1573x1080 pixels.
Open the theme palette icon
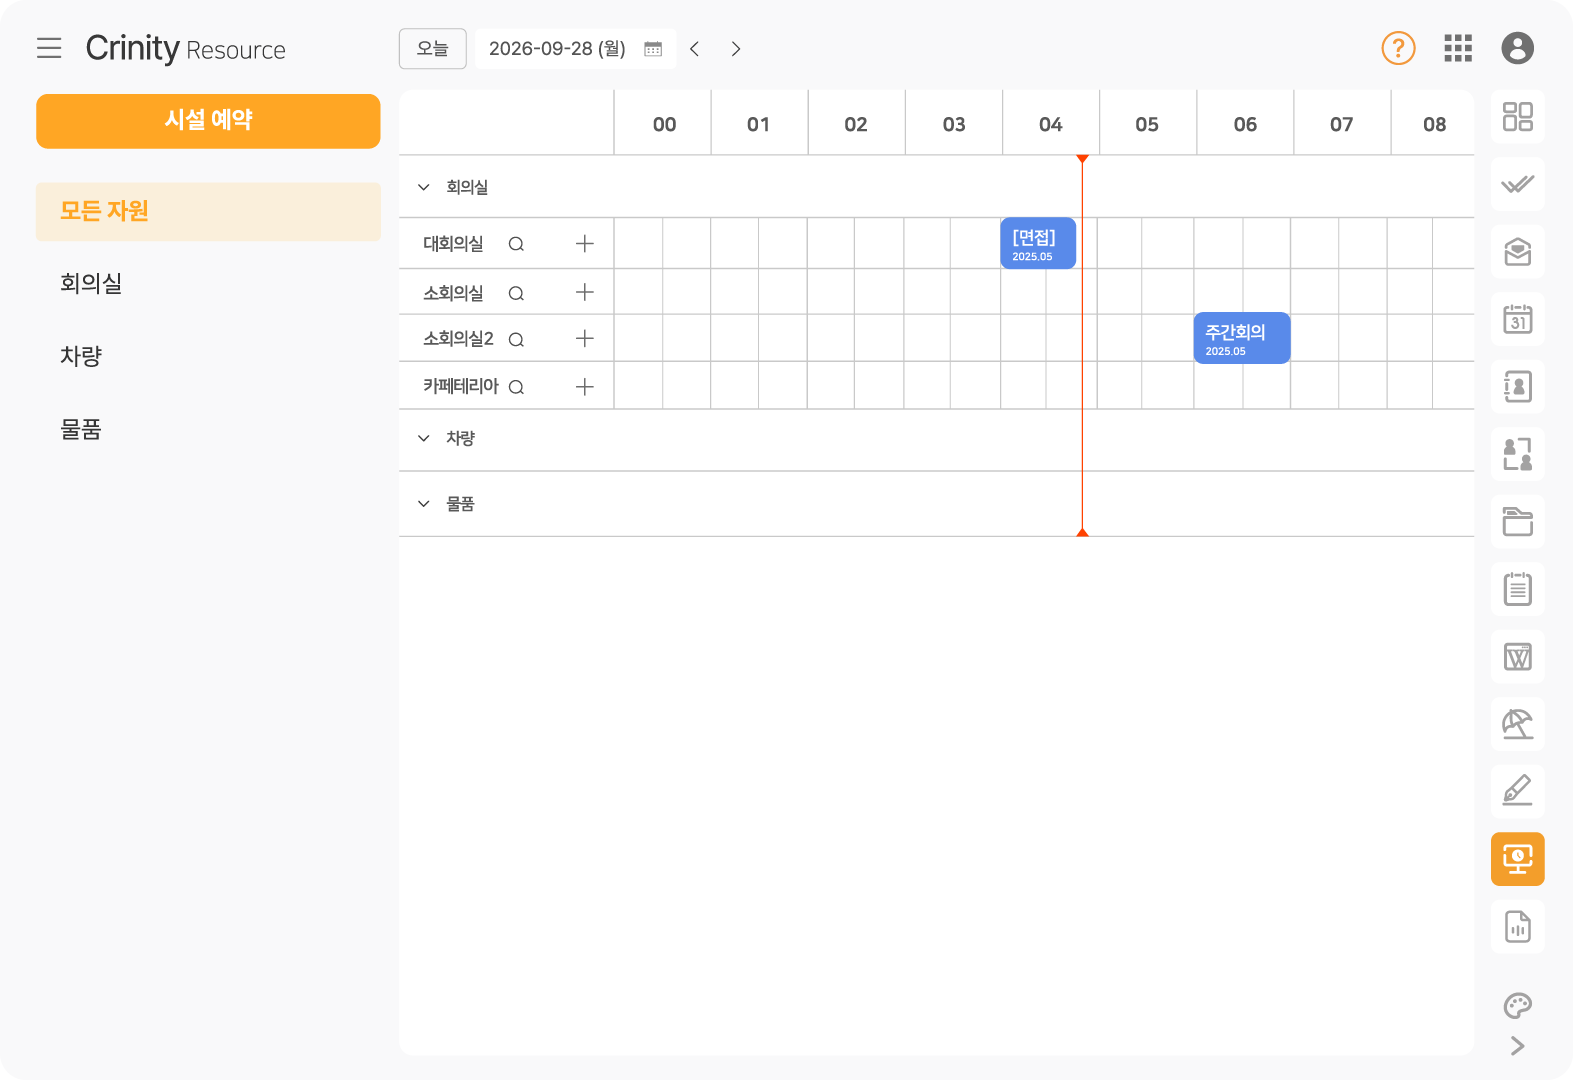[1517, 1006]
